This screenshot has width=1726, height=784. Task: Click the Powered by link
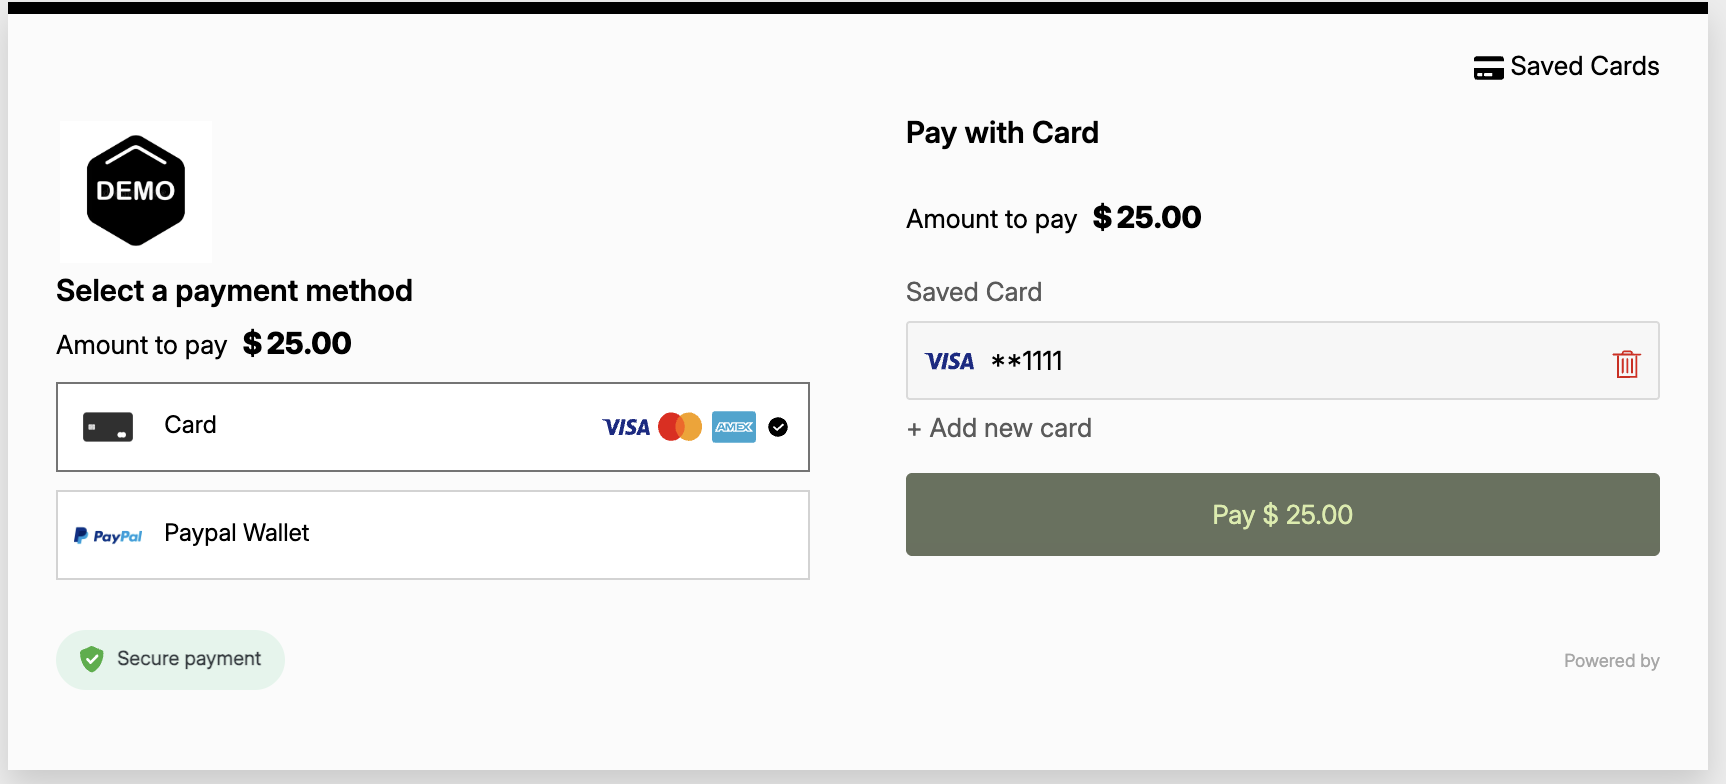coord(1611,660)
